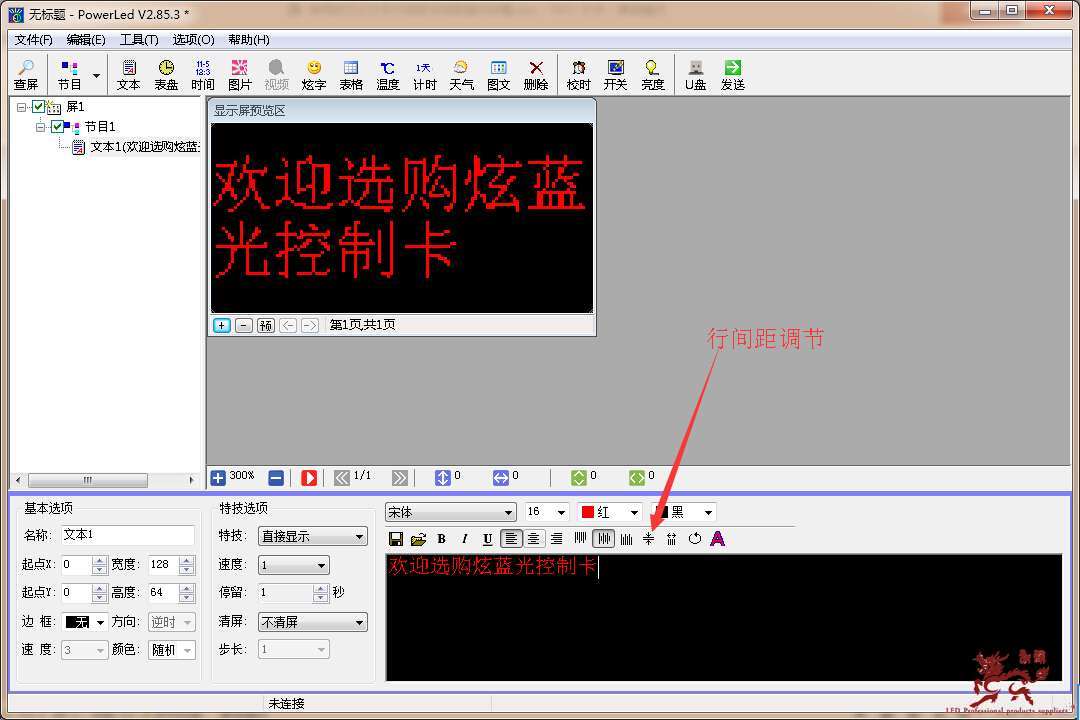The image size is (1080, 720).
Task: Open the 选项(O) menu
Action: point(194,40)
